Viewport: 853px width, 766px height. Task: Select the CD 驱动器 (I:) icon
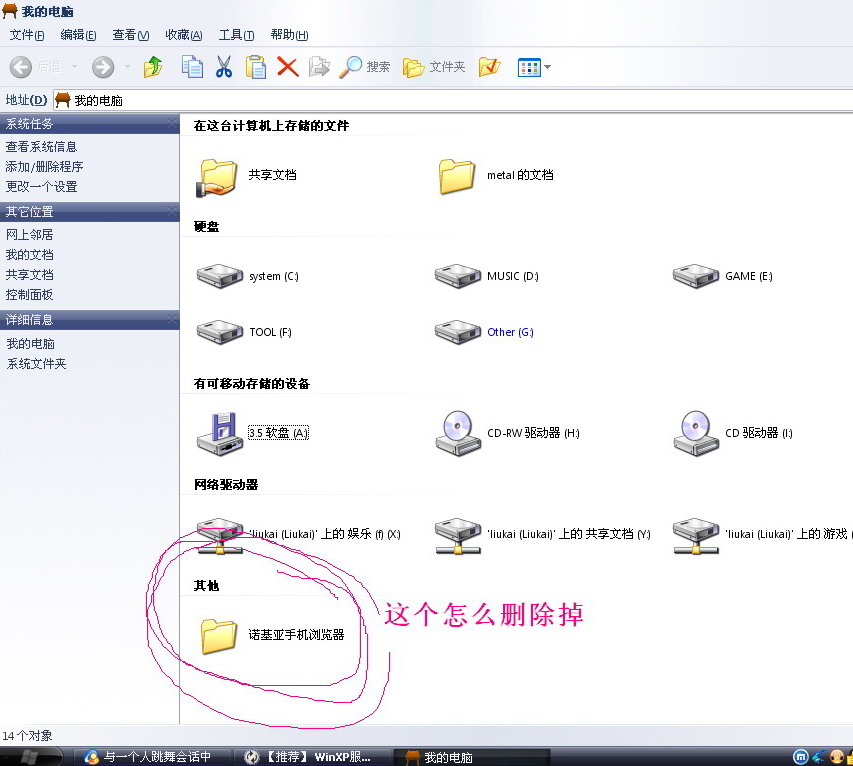coord(696,434)
